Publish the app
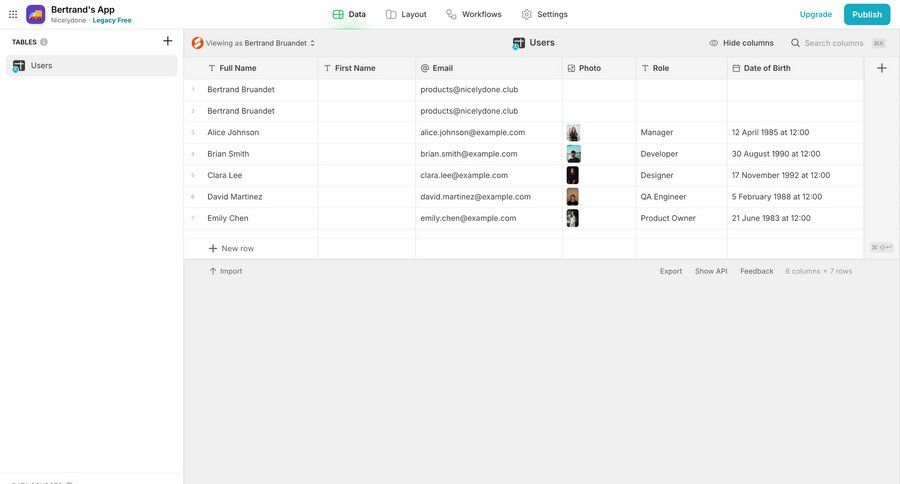The image size is (900, 484). pos(867,14)
